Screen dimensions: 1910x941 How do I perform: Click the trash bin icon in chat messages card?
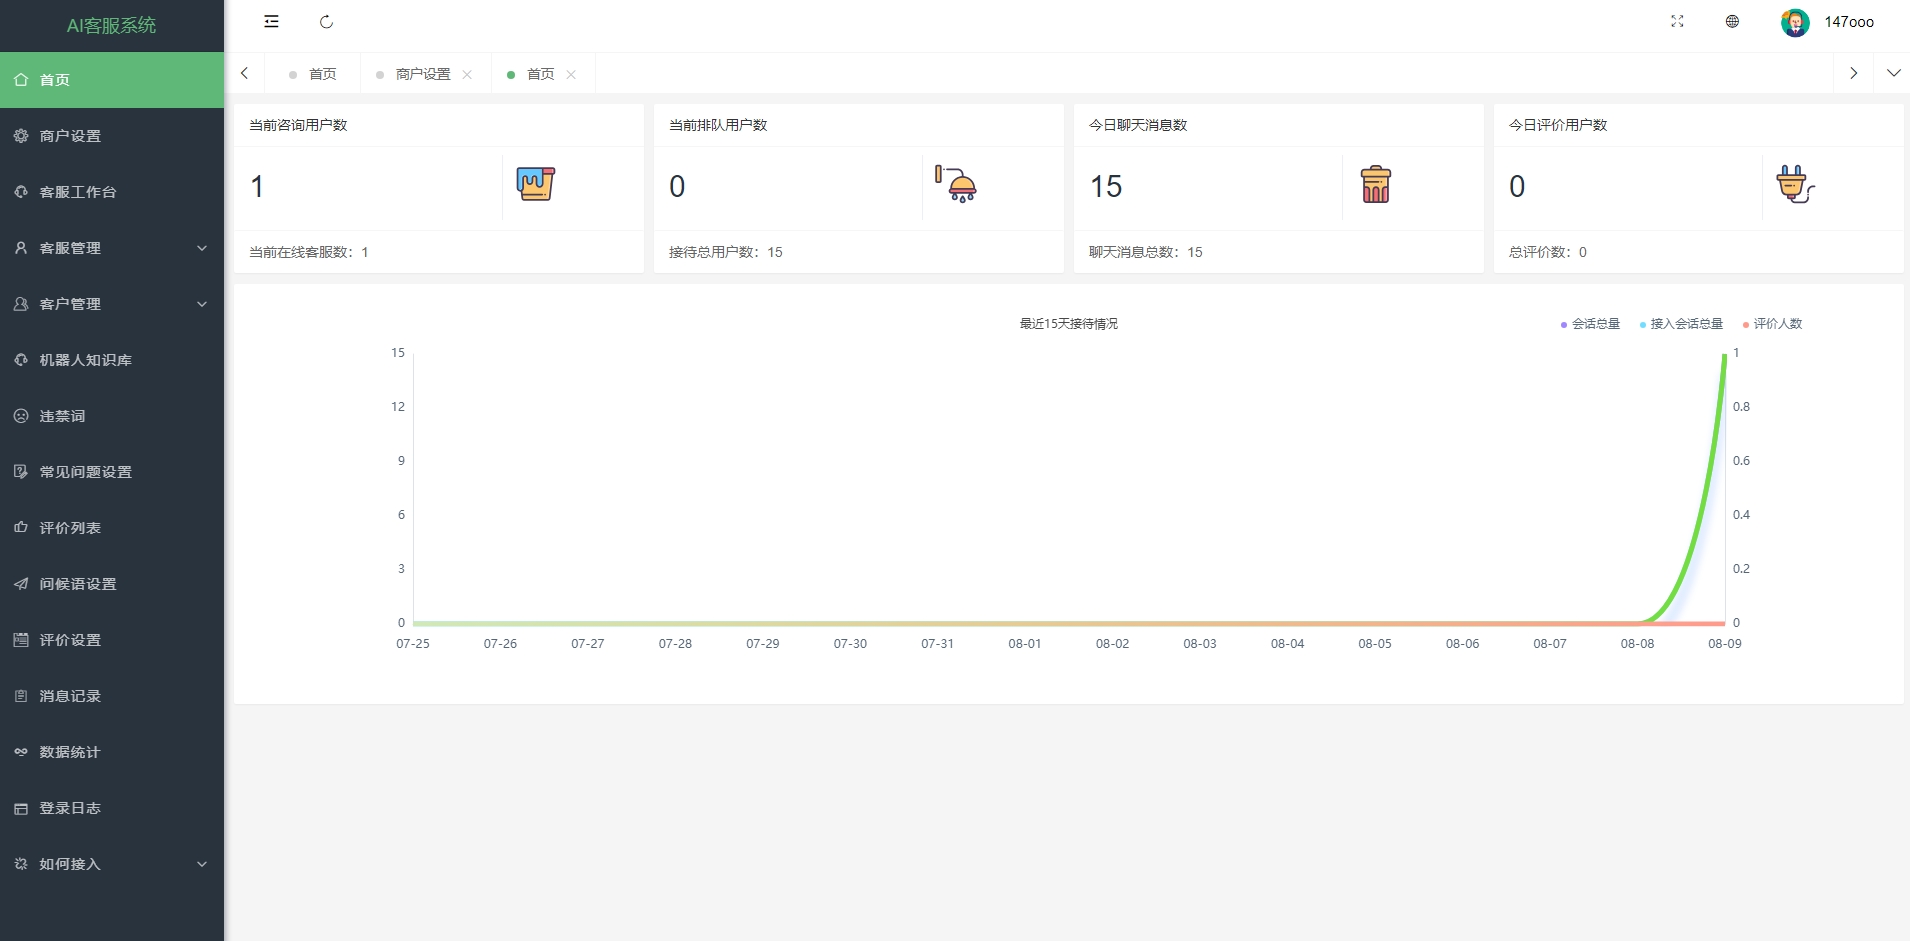(1375, 185)
